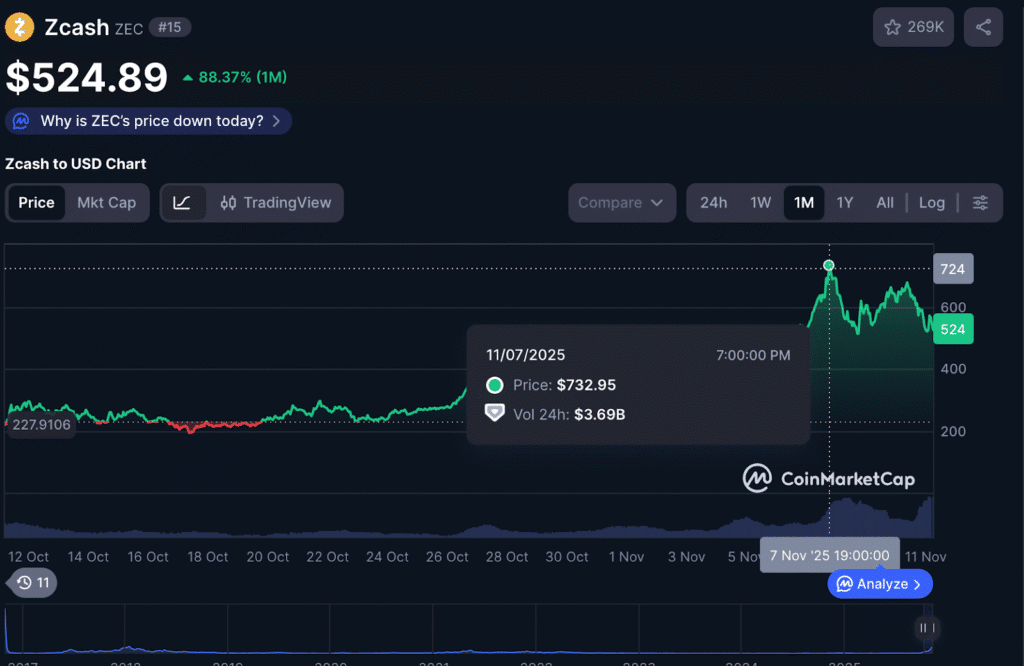This screenshot has height=666, width=1024.
Task: Click the share icon button
Action: [983, 27]
